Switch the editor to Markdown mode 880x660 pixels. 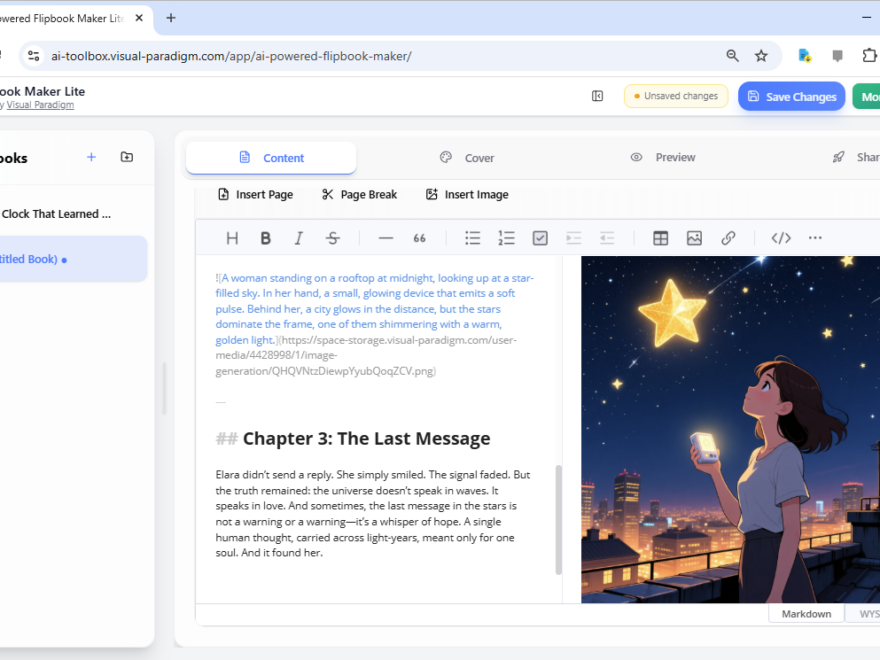pos(806,613)
